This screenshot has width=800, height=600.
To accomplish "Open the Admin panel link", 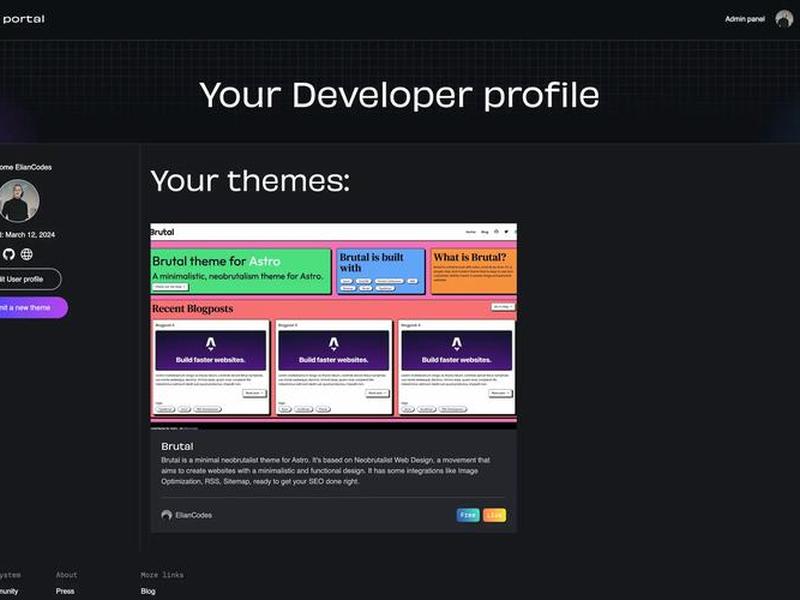I will click(x=745, y=19).
